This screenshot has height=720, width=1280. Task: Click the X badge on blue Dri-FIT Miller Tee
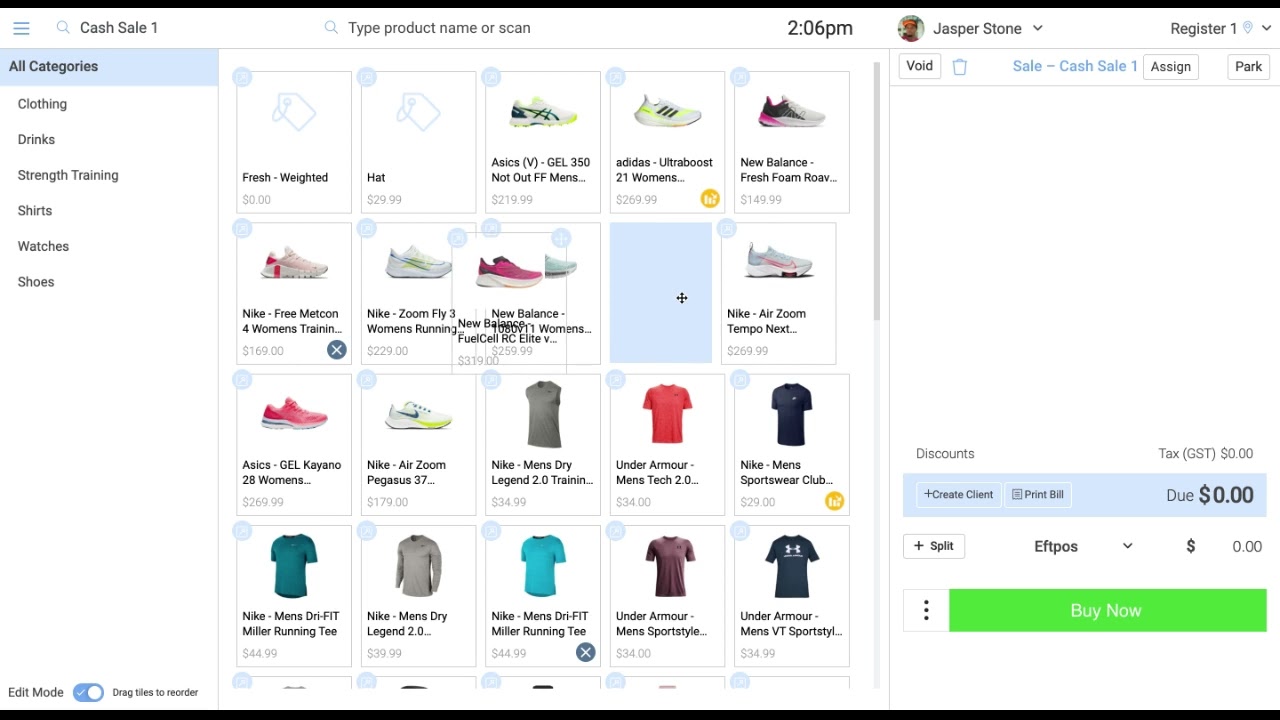pyautogui.click(x=585, y=653)
